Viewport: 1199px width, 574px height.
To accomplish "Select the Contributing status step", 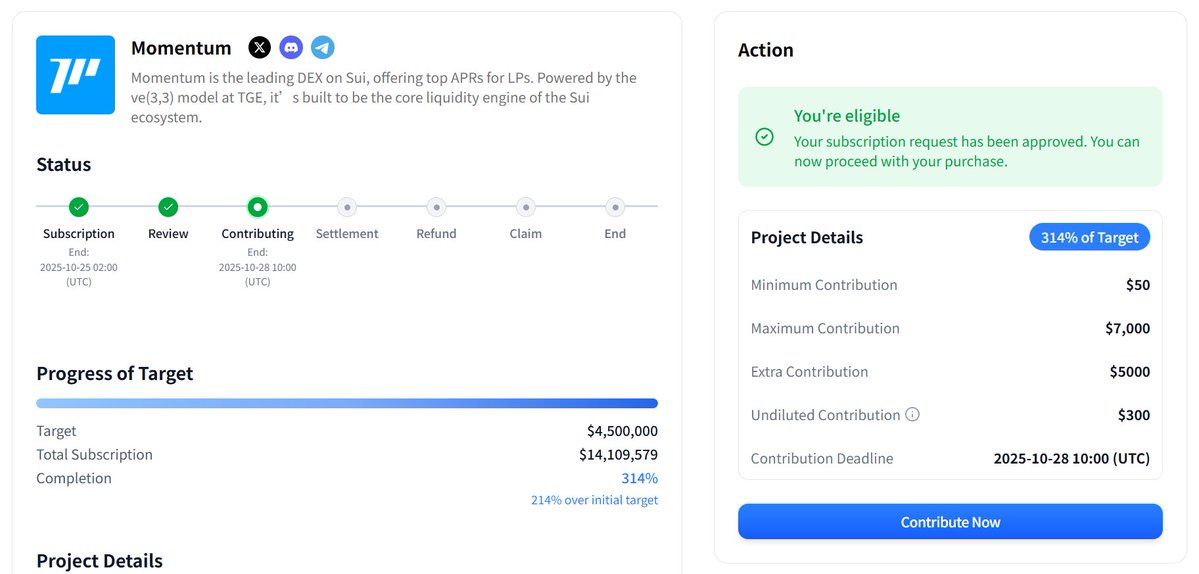I will point(257,207).
